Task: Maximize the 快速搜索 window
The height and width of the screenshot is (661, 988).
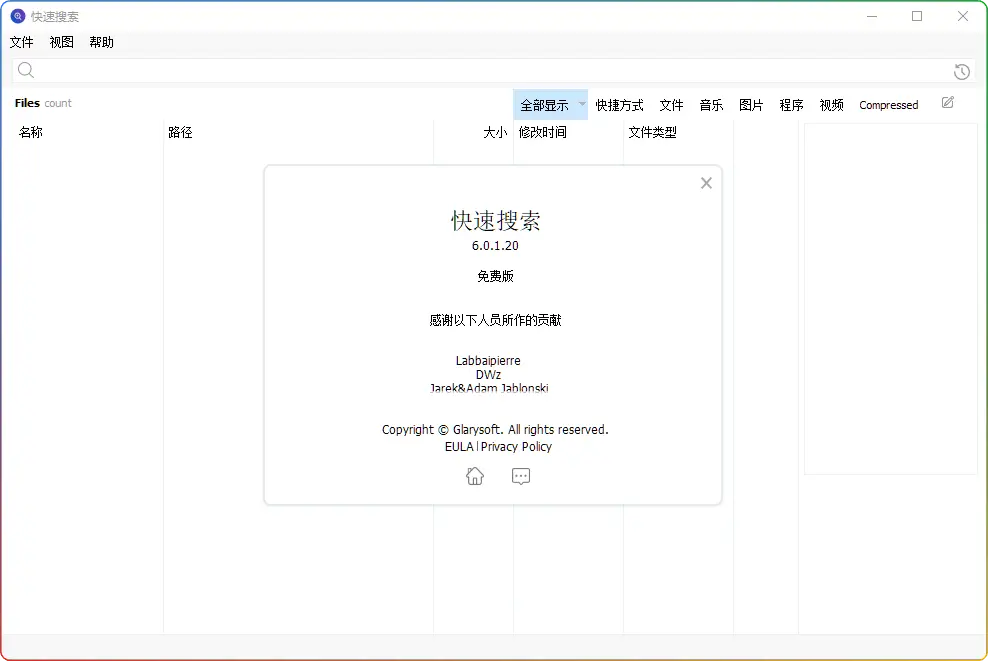Action: tap(917, 16)
